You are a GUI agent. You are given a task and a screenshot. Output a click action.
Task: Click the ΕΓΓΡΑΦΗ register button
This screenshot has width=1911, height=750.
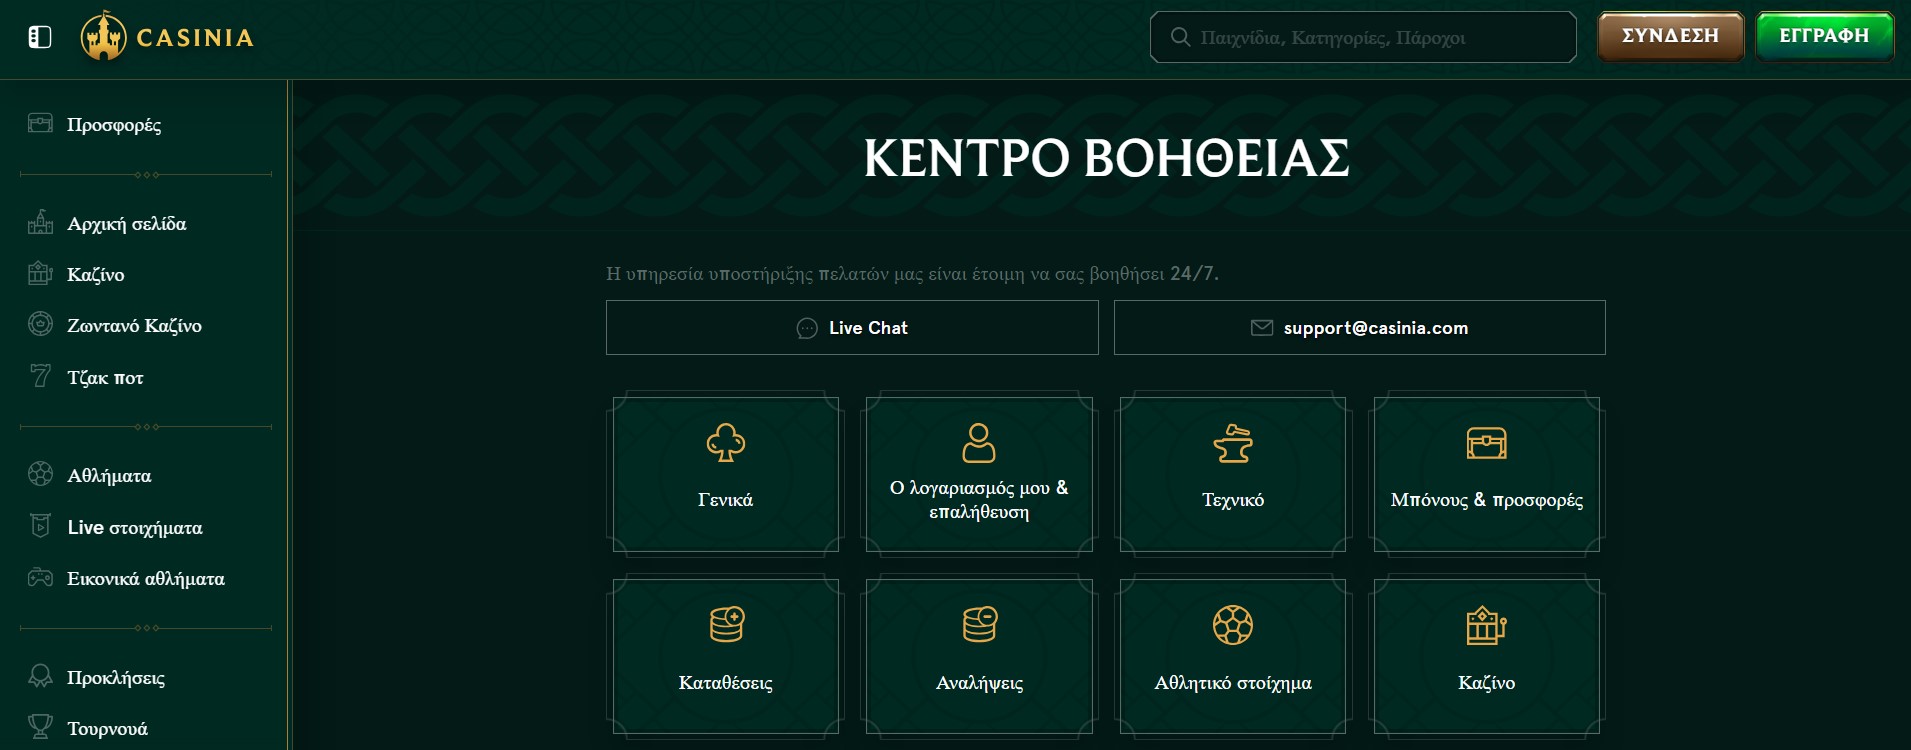click(1824, 37)
